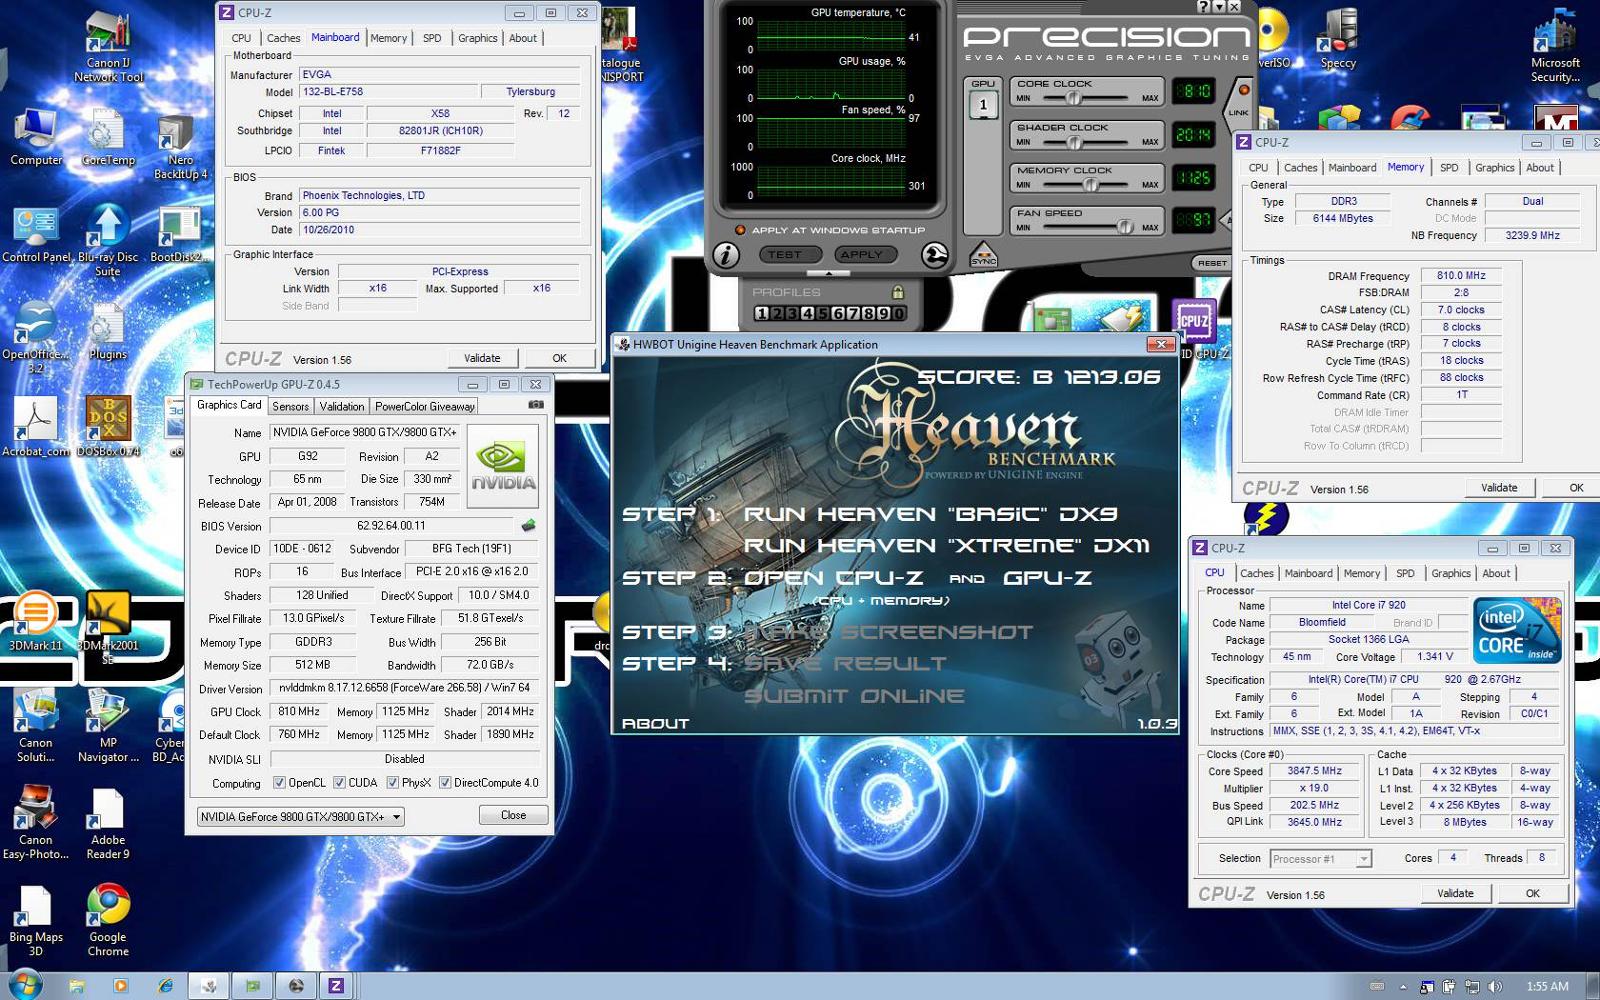Collapse Profiles panel with arrow handle
The image size is (1600, 1000).
click(x=827, y=274)
